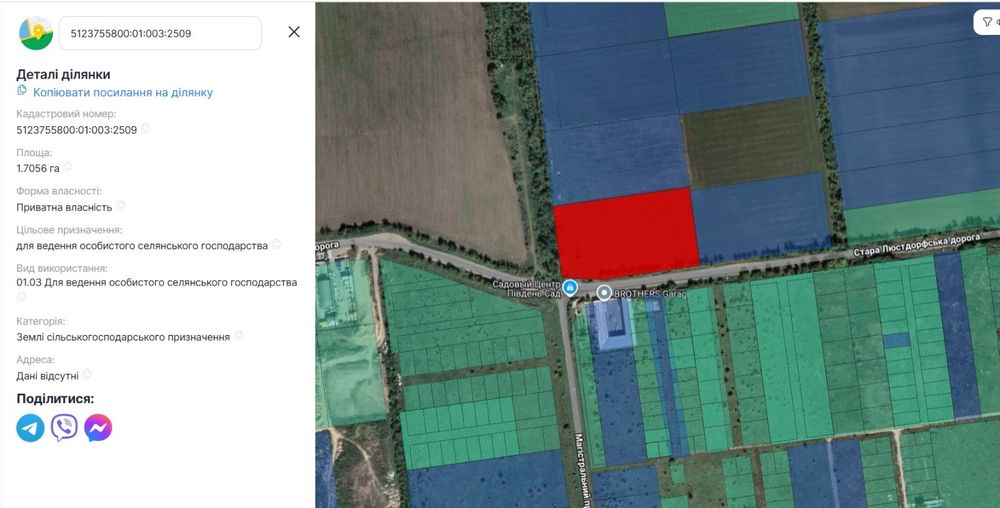Click 'Копіювати посилання на ділянку' link
The width and height of the screenshot is (1000, 508).
pos(123,92)
